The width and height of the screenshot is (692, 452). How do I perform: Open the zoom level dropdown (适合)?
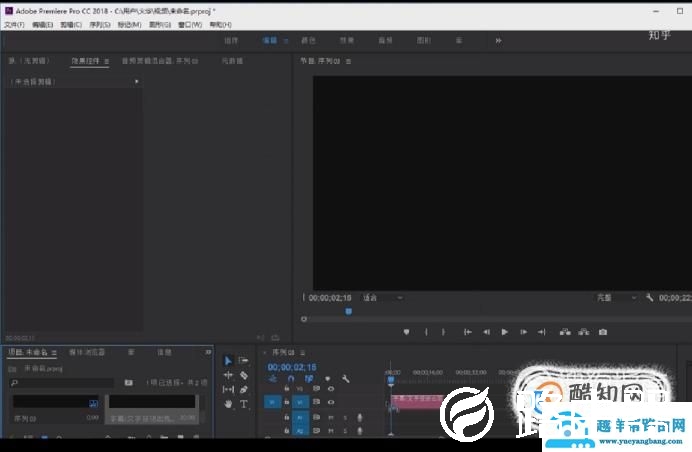(x=383, y=297)
